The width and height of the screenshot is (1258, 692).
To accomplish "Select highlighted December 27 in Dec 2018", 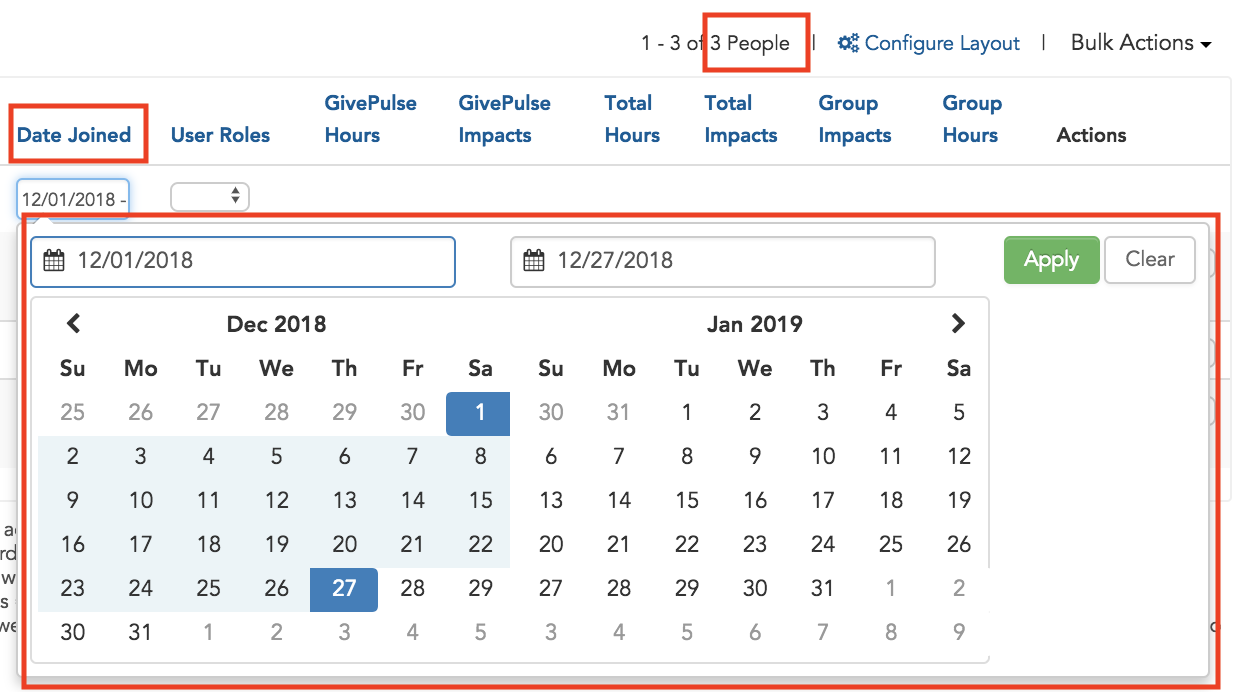I will [x=344, y=589].
